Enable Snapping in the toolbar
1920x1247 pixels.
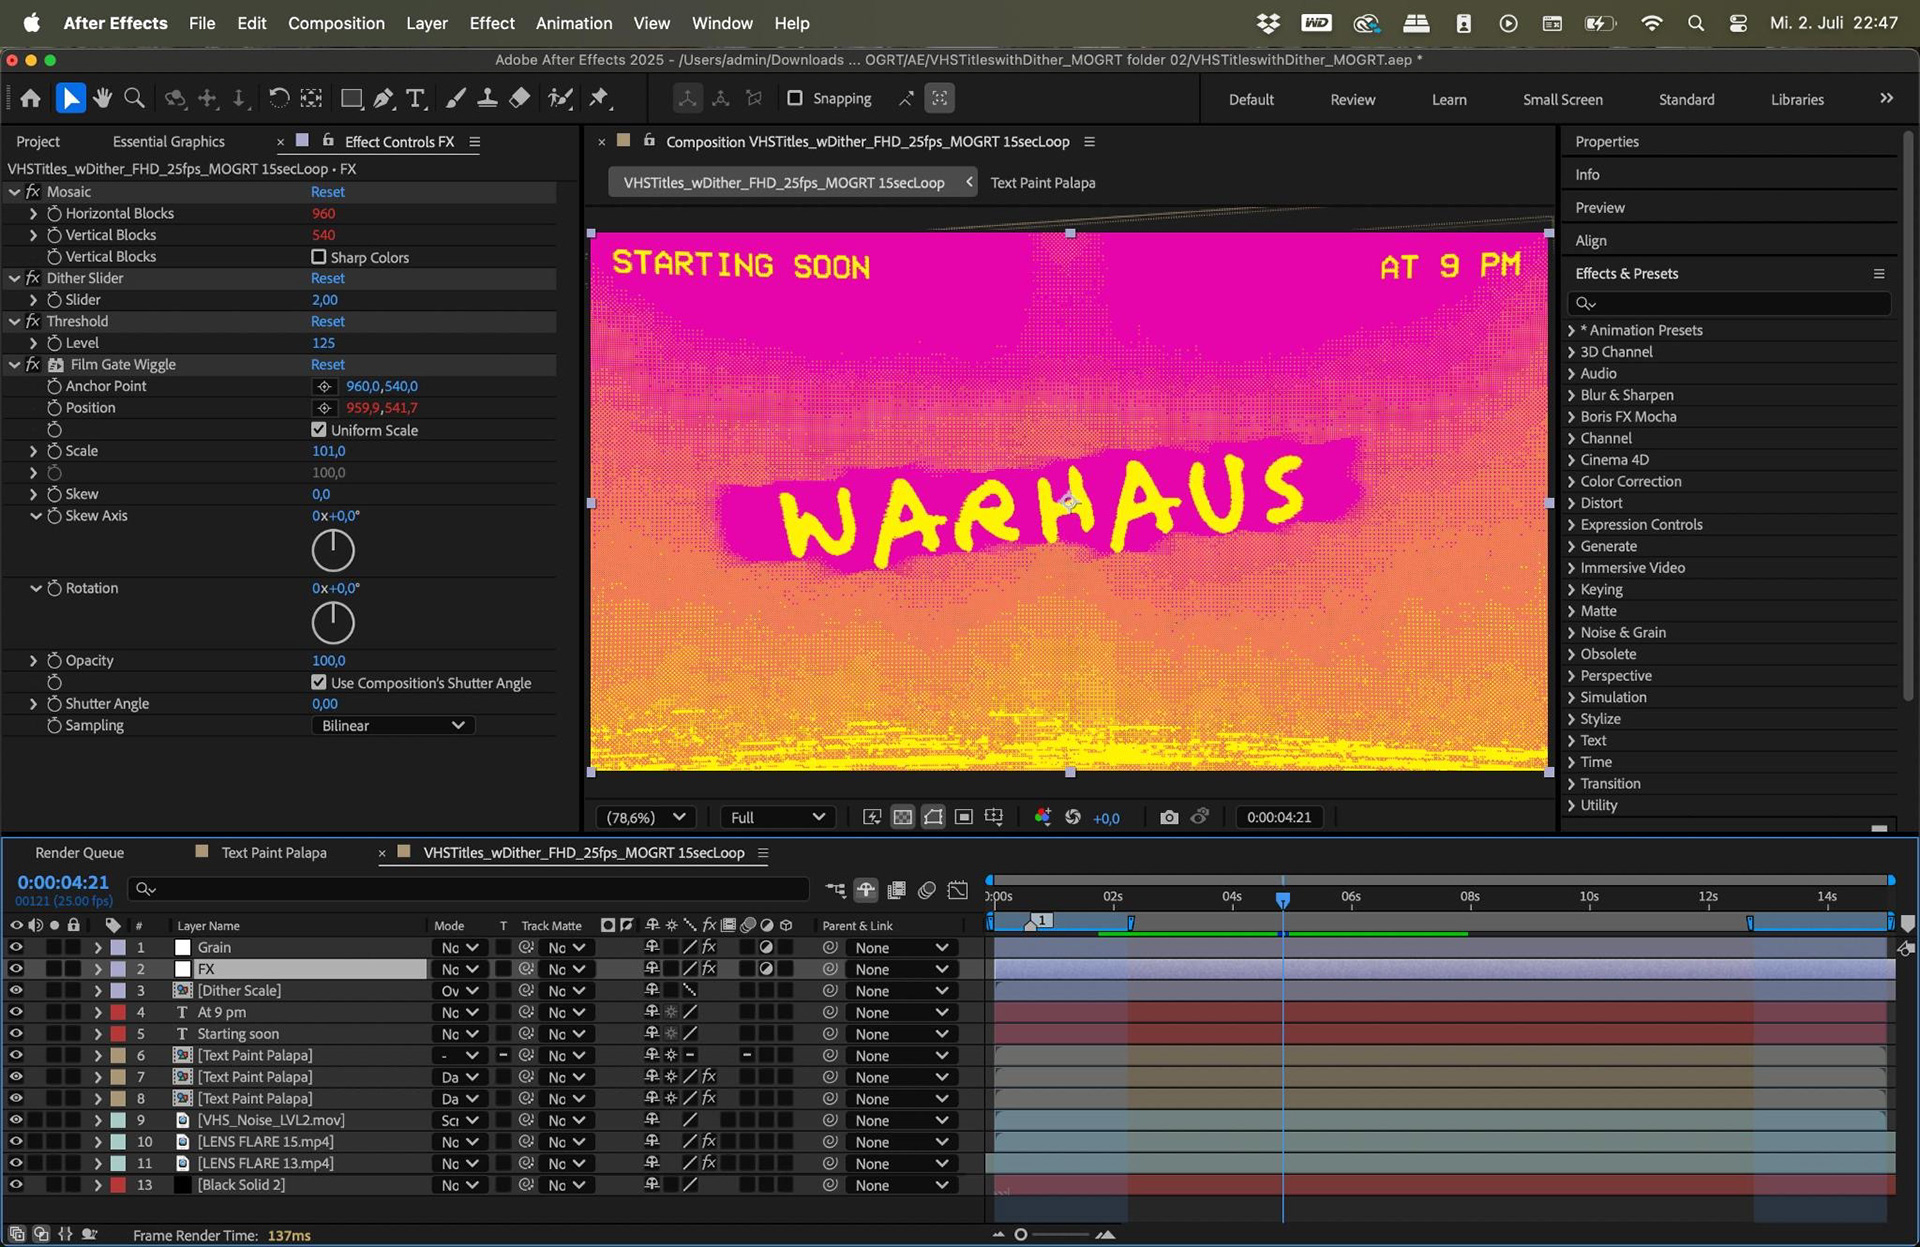coord(795,98)
